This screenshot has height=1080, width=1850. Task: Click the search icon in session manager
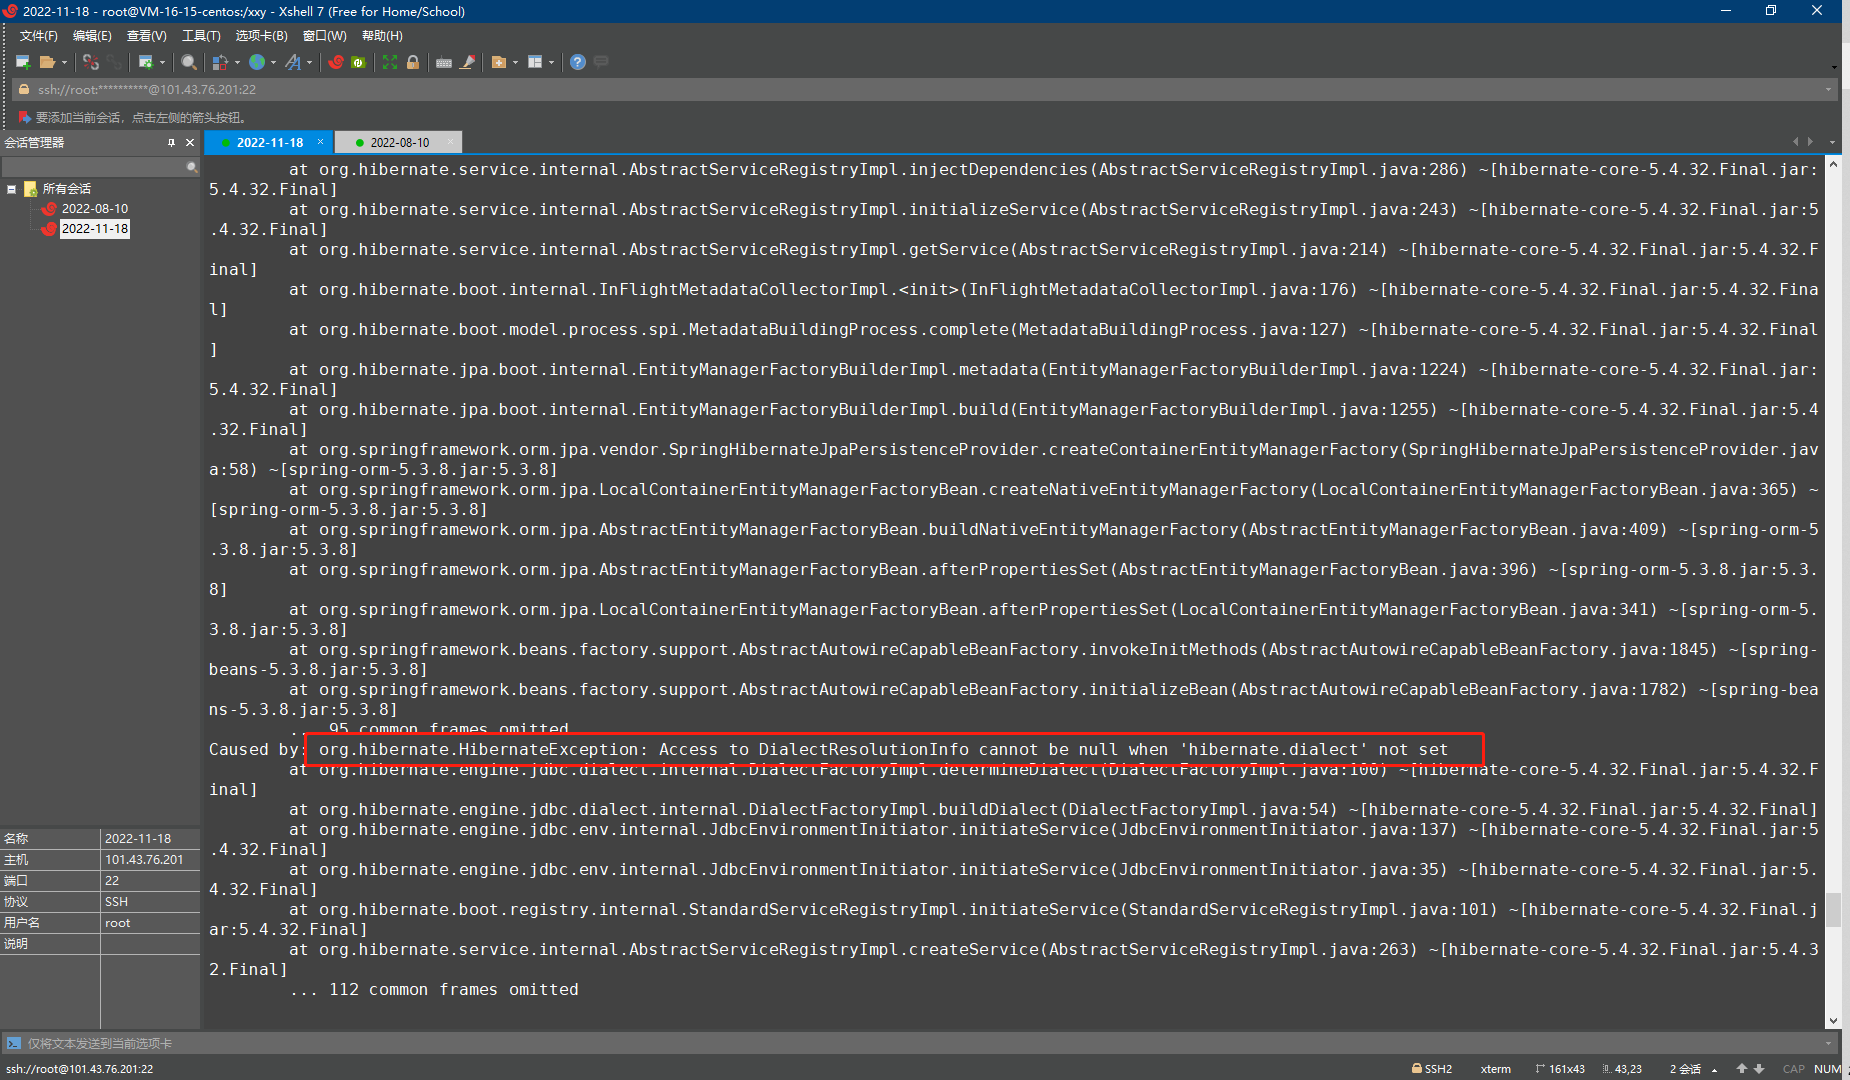click(x=192, y=167)
